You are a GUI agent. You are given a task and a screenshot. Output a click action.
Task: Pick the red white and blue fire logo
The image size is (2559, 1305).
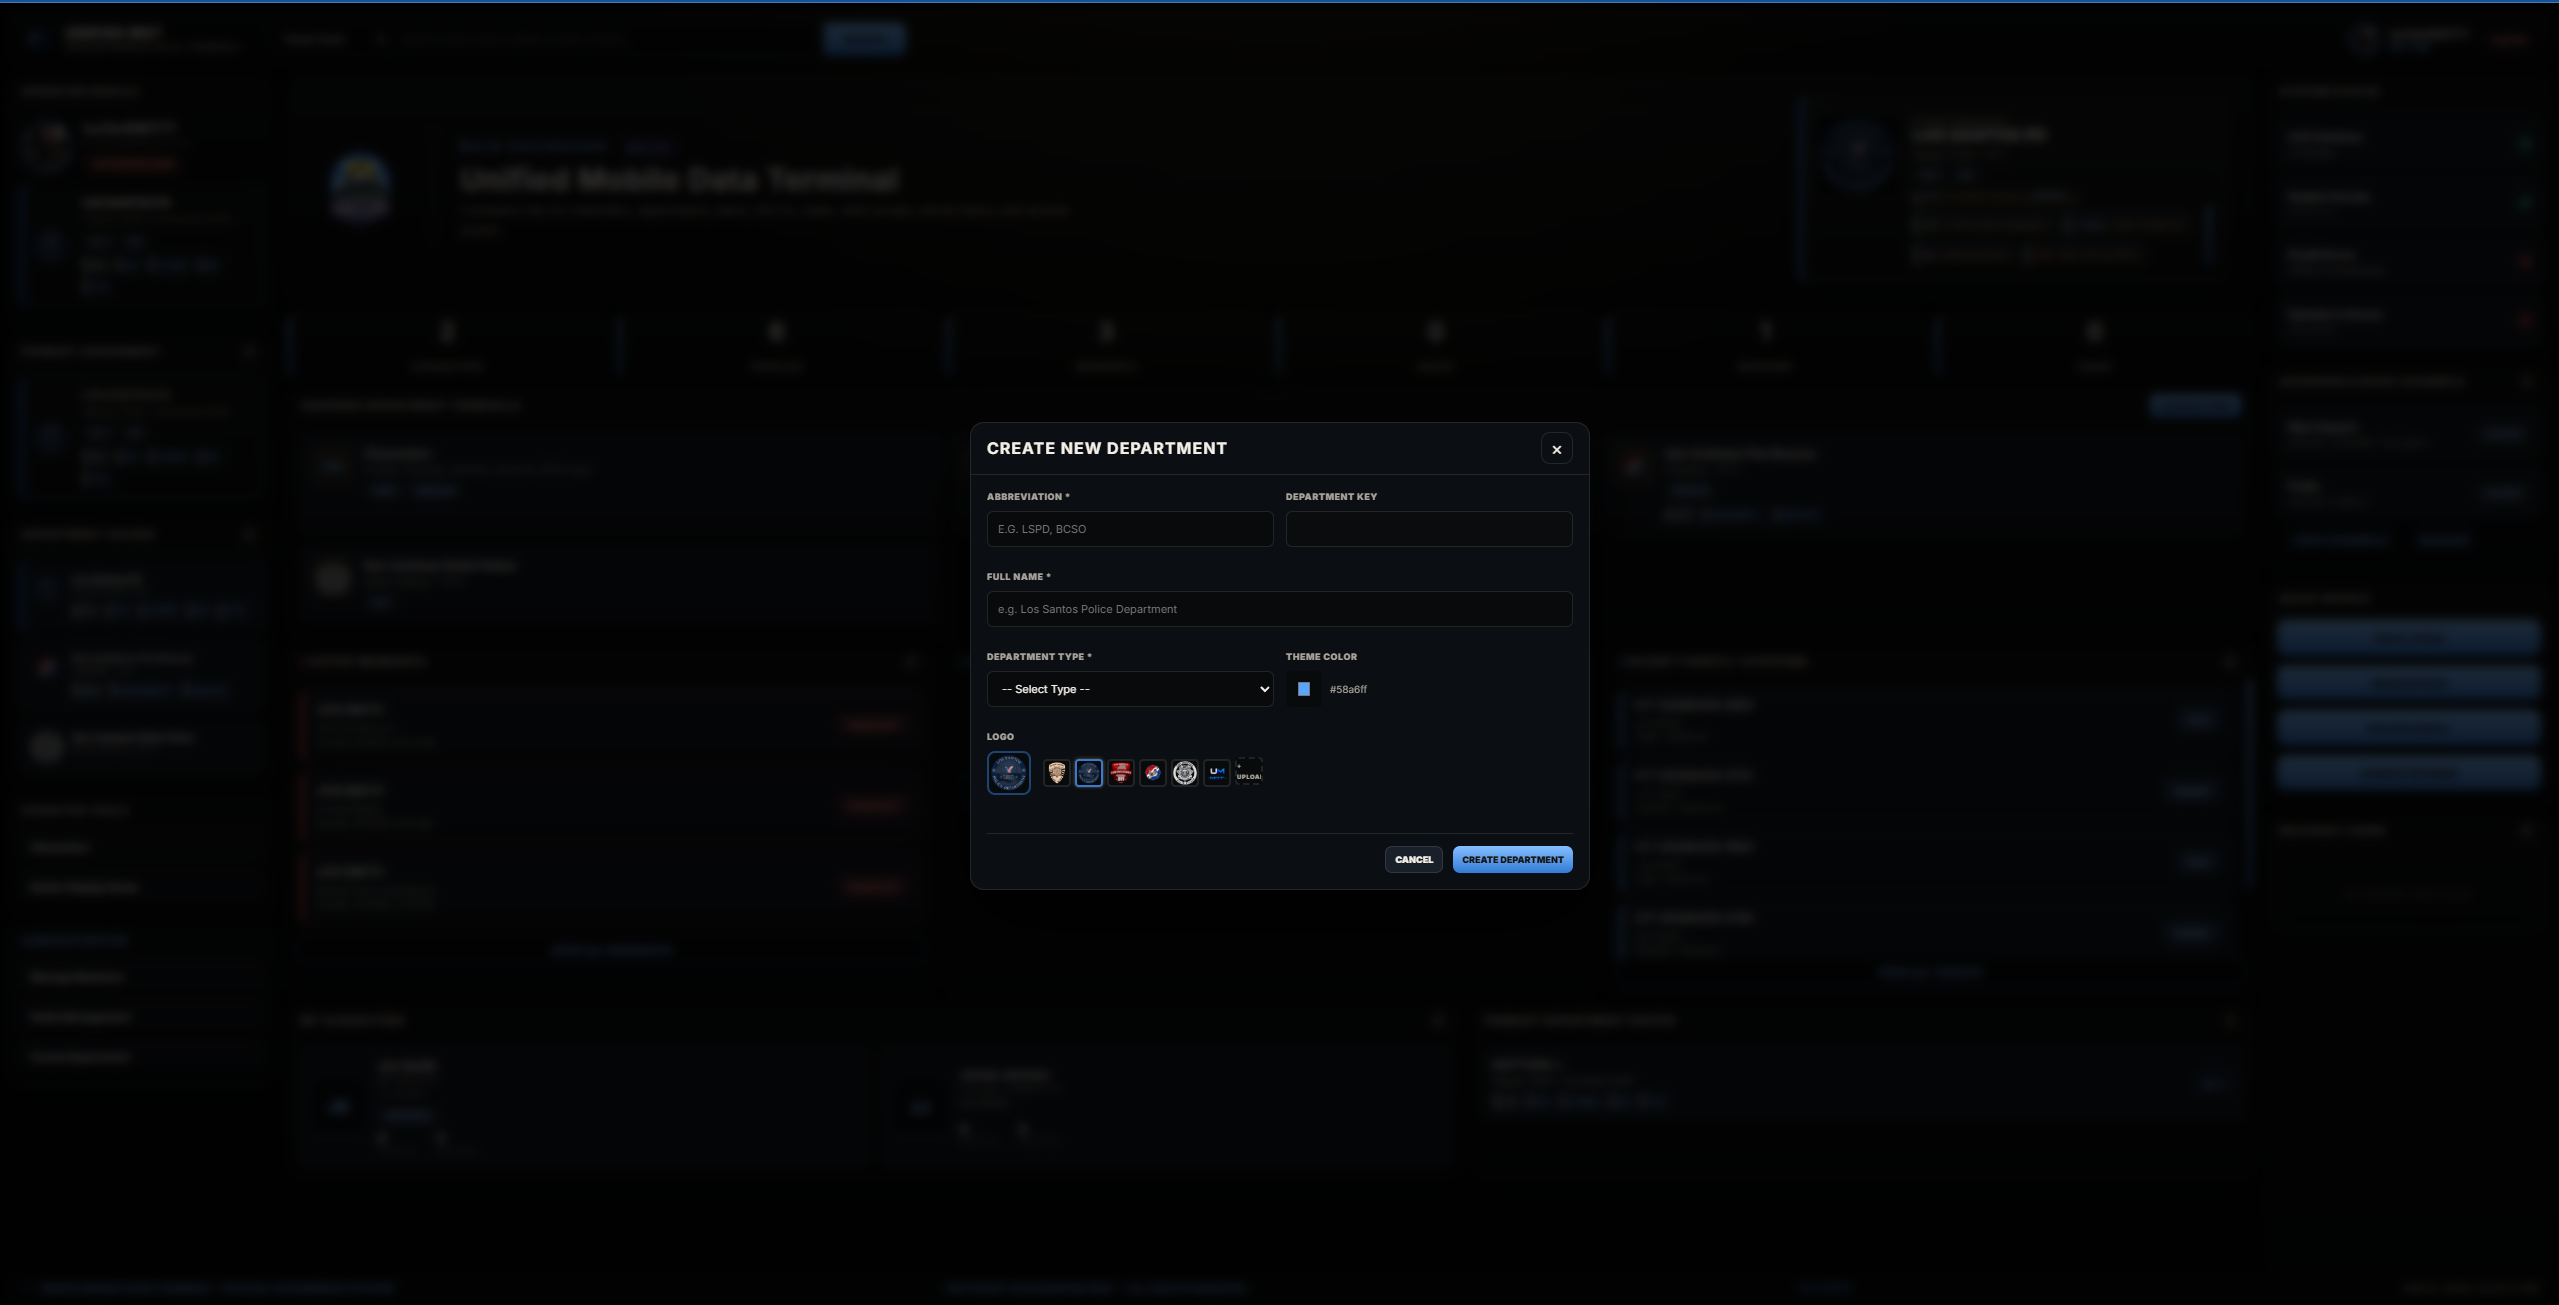1152,773
